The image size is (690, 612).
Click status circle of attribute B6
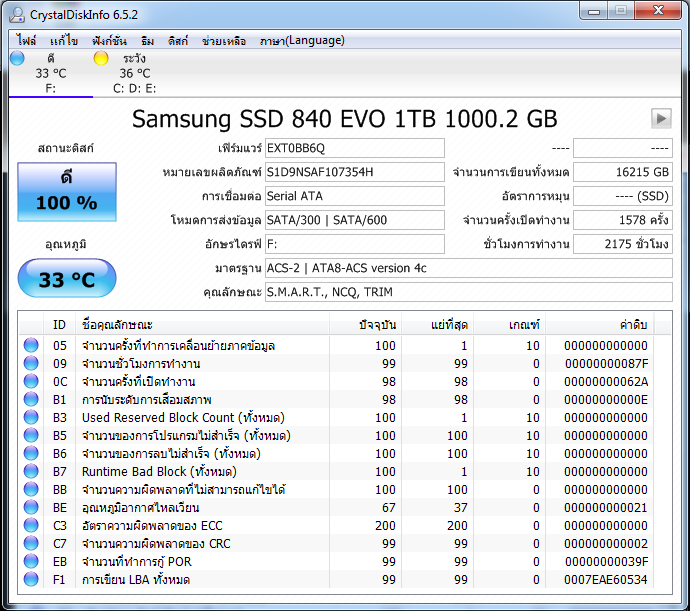pyautogui.click(x=31, y=453)
